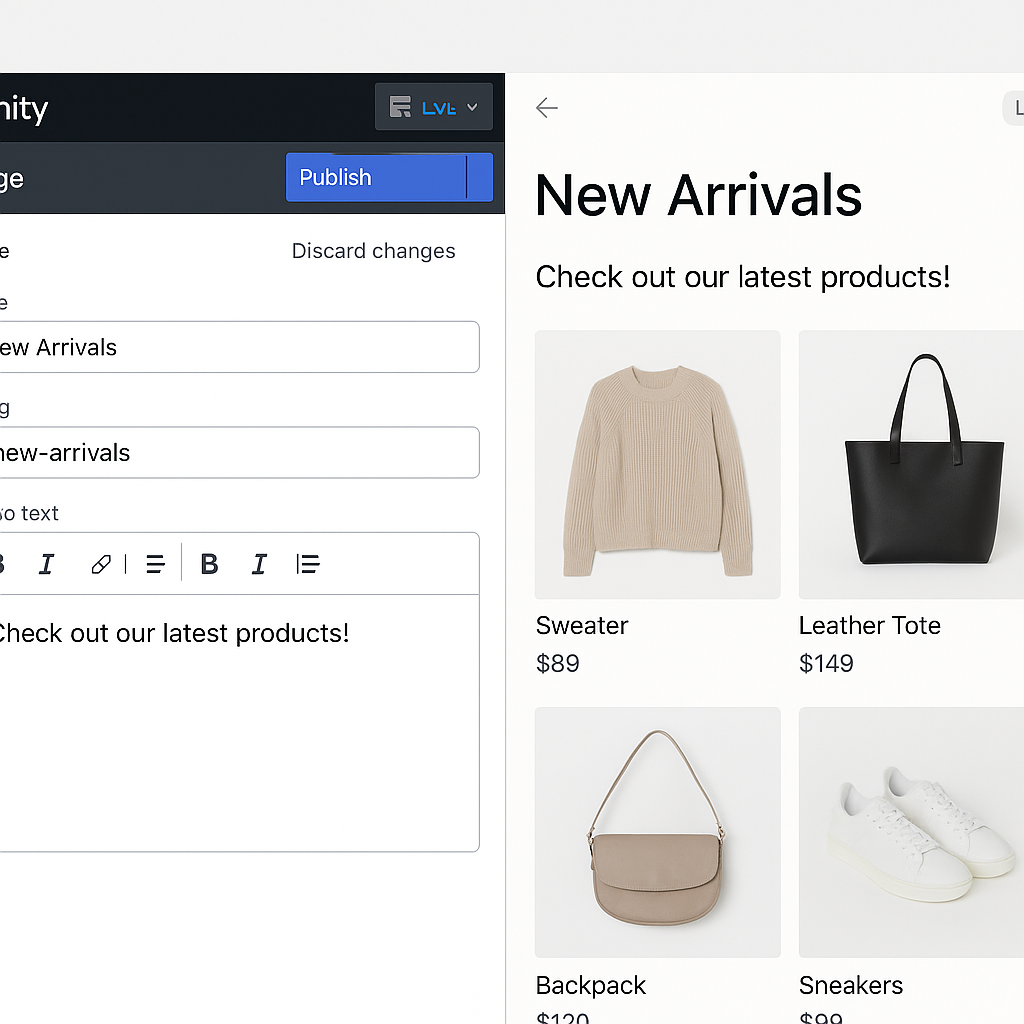The height and width of the screenshot is (1024, 1024).
Task: Toggle the italic icon near the link tool
Action: (x=46, y=564)
